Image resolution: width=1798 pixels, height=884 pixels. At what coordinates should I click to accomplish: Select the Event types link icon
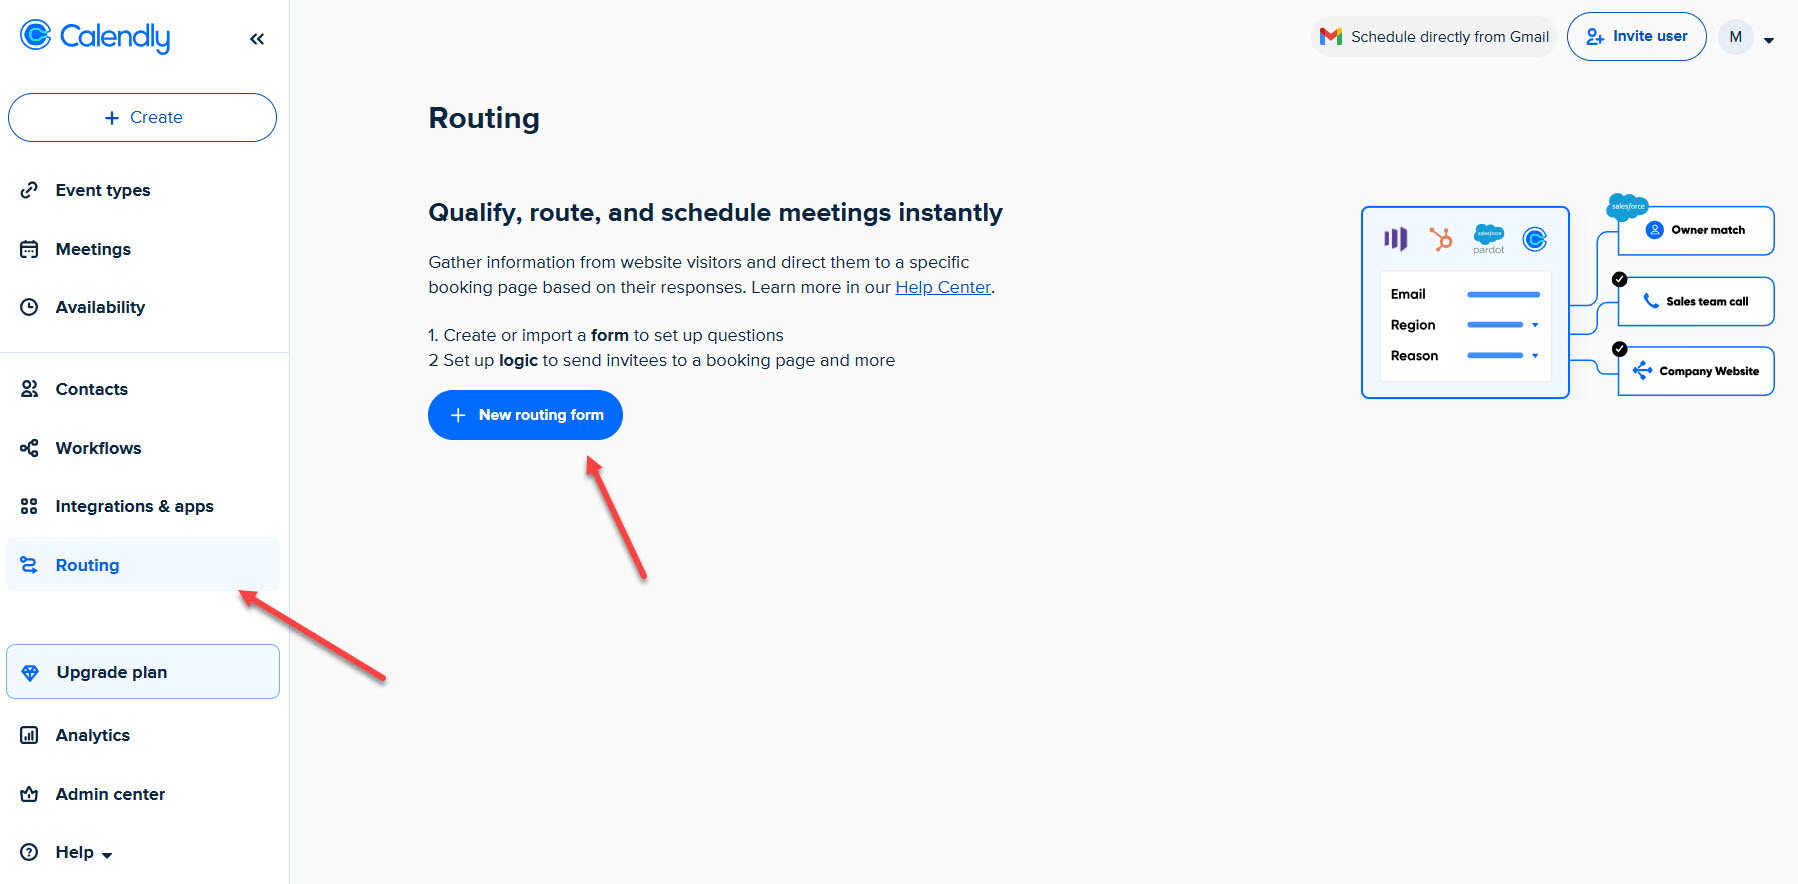point(30,190)
